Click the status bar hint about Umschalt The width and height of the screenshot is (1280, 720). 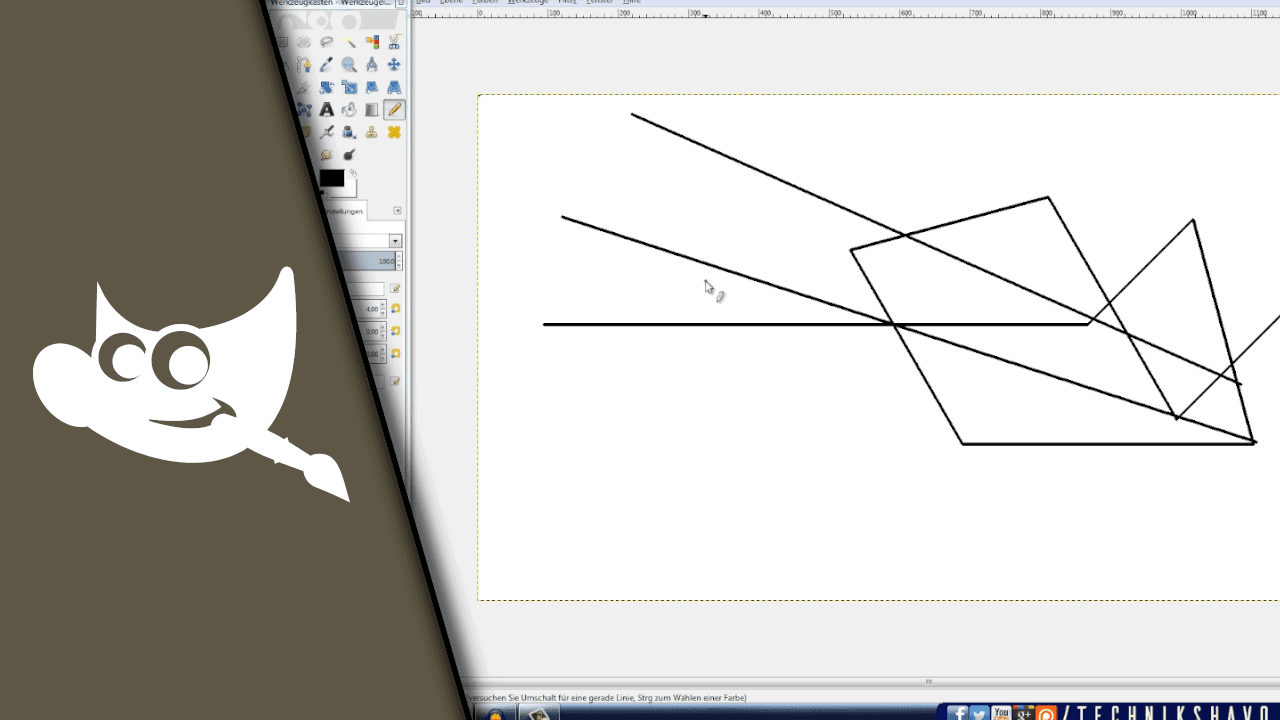pyautogui.click(x=606, y=698)
